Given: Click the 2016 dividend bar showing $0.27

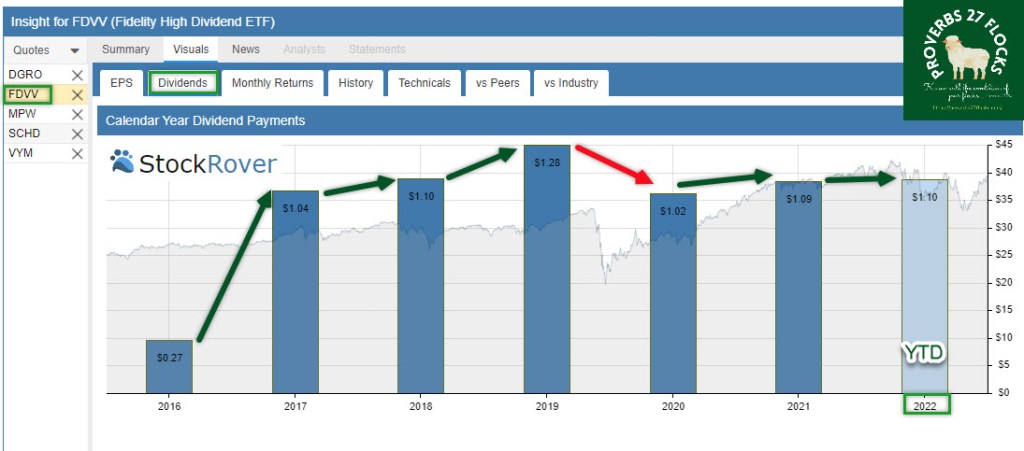Looking at the screenshot, I should point(168,366).
